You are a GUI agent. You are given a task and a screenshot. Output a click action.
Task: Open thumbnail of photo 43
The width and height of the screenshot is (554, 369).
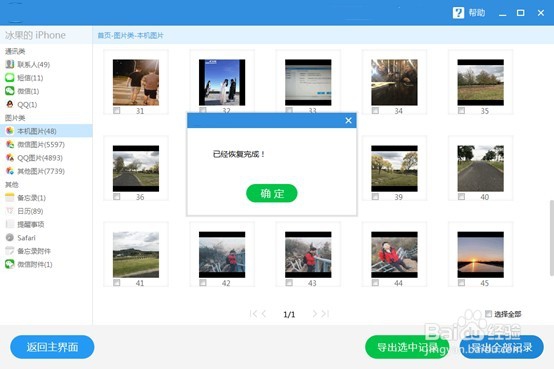coord(308,254)
